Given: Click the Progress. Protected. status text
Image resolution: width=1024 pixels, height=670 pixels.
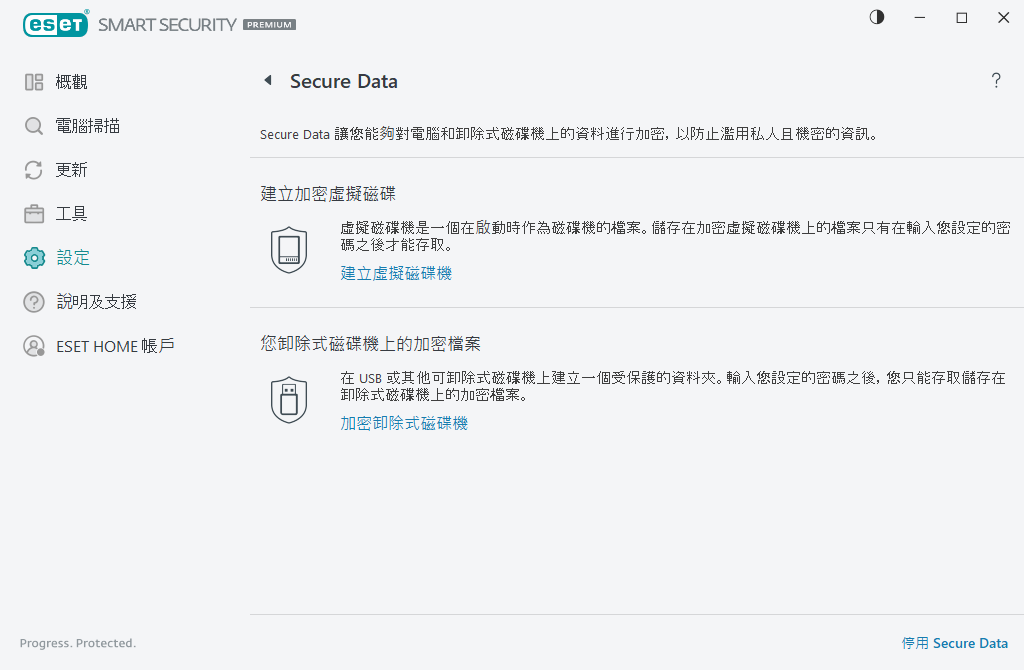Looking at the screenshot, I should (x=77, y=643).
